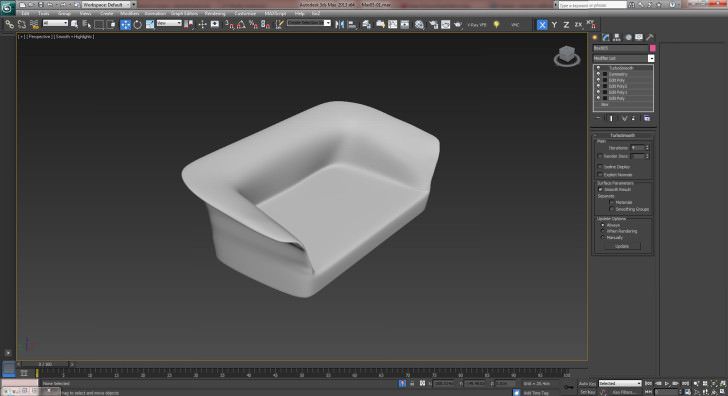Screen dimensions: 728x396
Task: Open the Material Editor icon
Action: [x=419, y=24]
